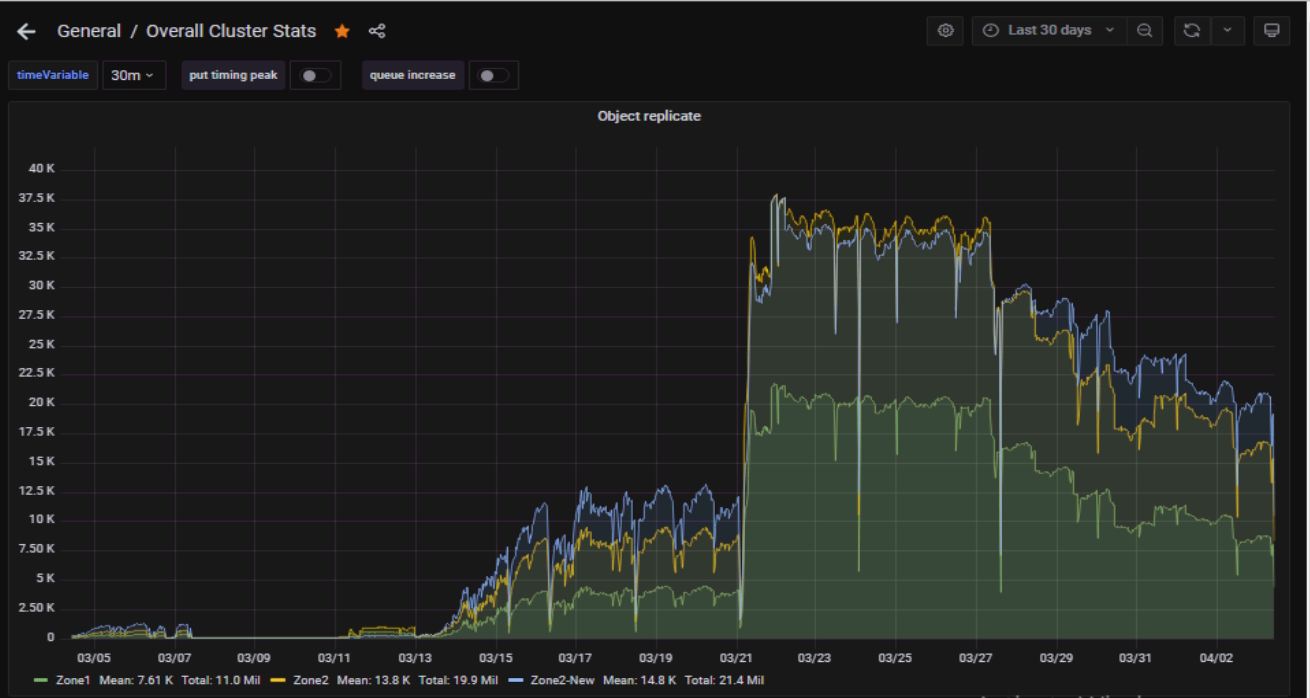The image size is (1310, 698).
Task: Expand the refresh interval dropdown arrow
Action: pos(1227,31)
